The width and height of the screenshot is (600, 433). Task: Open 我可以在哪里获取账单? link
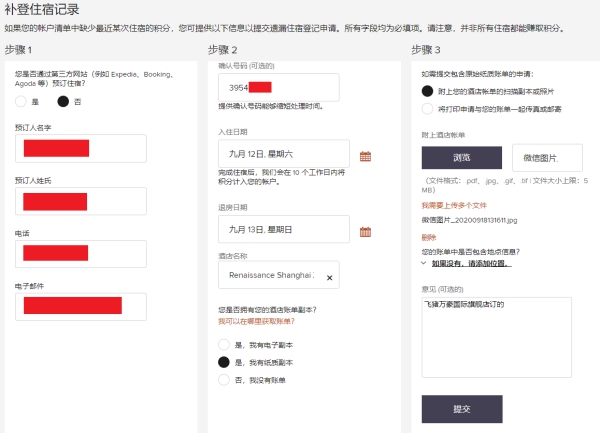point(256,321)
